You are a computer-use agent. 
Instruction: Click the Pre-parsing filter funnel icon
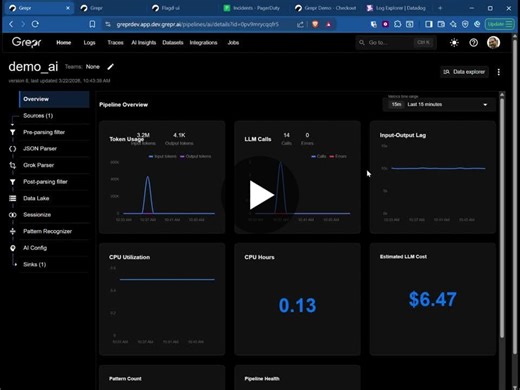pos(12,132)
